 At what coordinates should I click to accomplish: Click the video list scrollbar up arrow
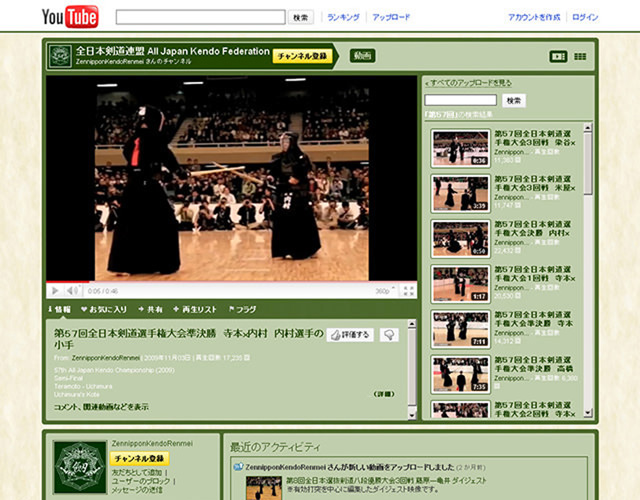coord(588,127)
